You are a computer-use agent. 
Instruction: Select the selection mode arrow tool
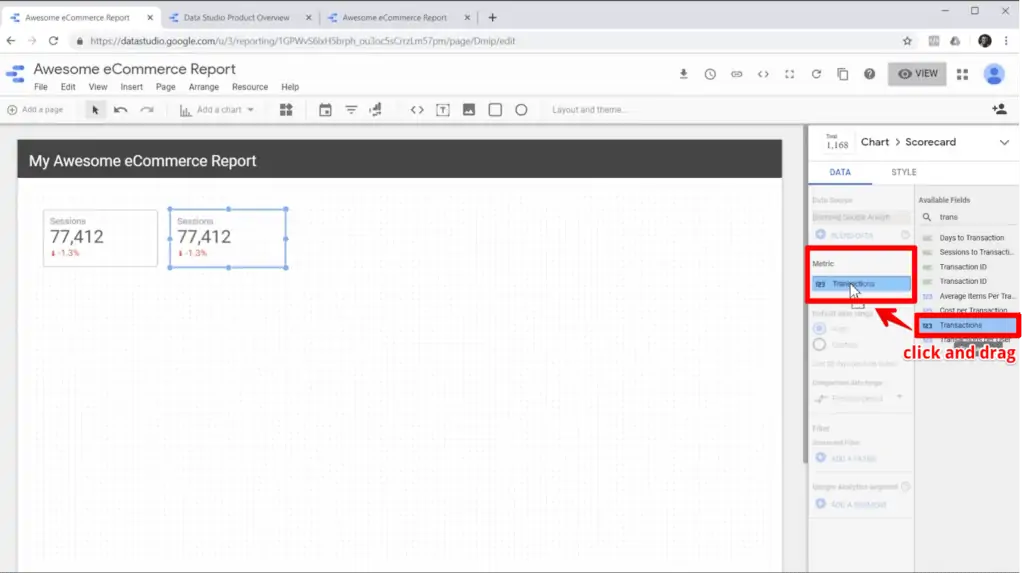click(x=95, y=110)
